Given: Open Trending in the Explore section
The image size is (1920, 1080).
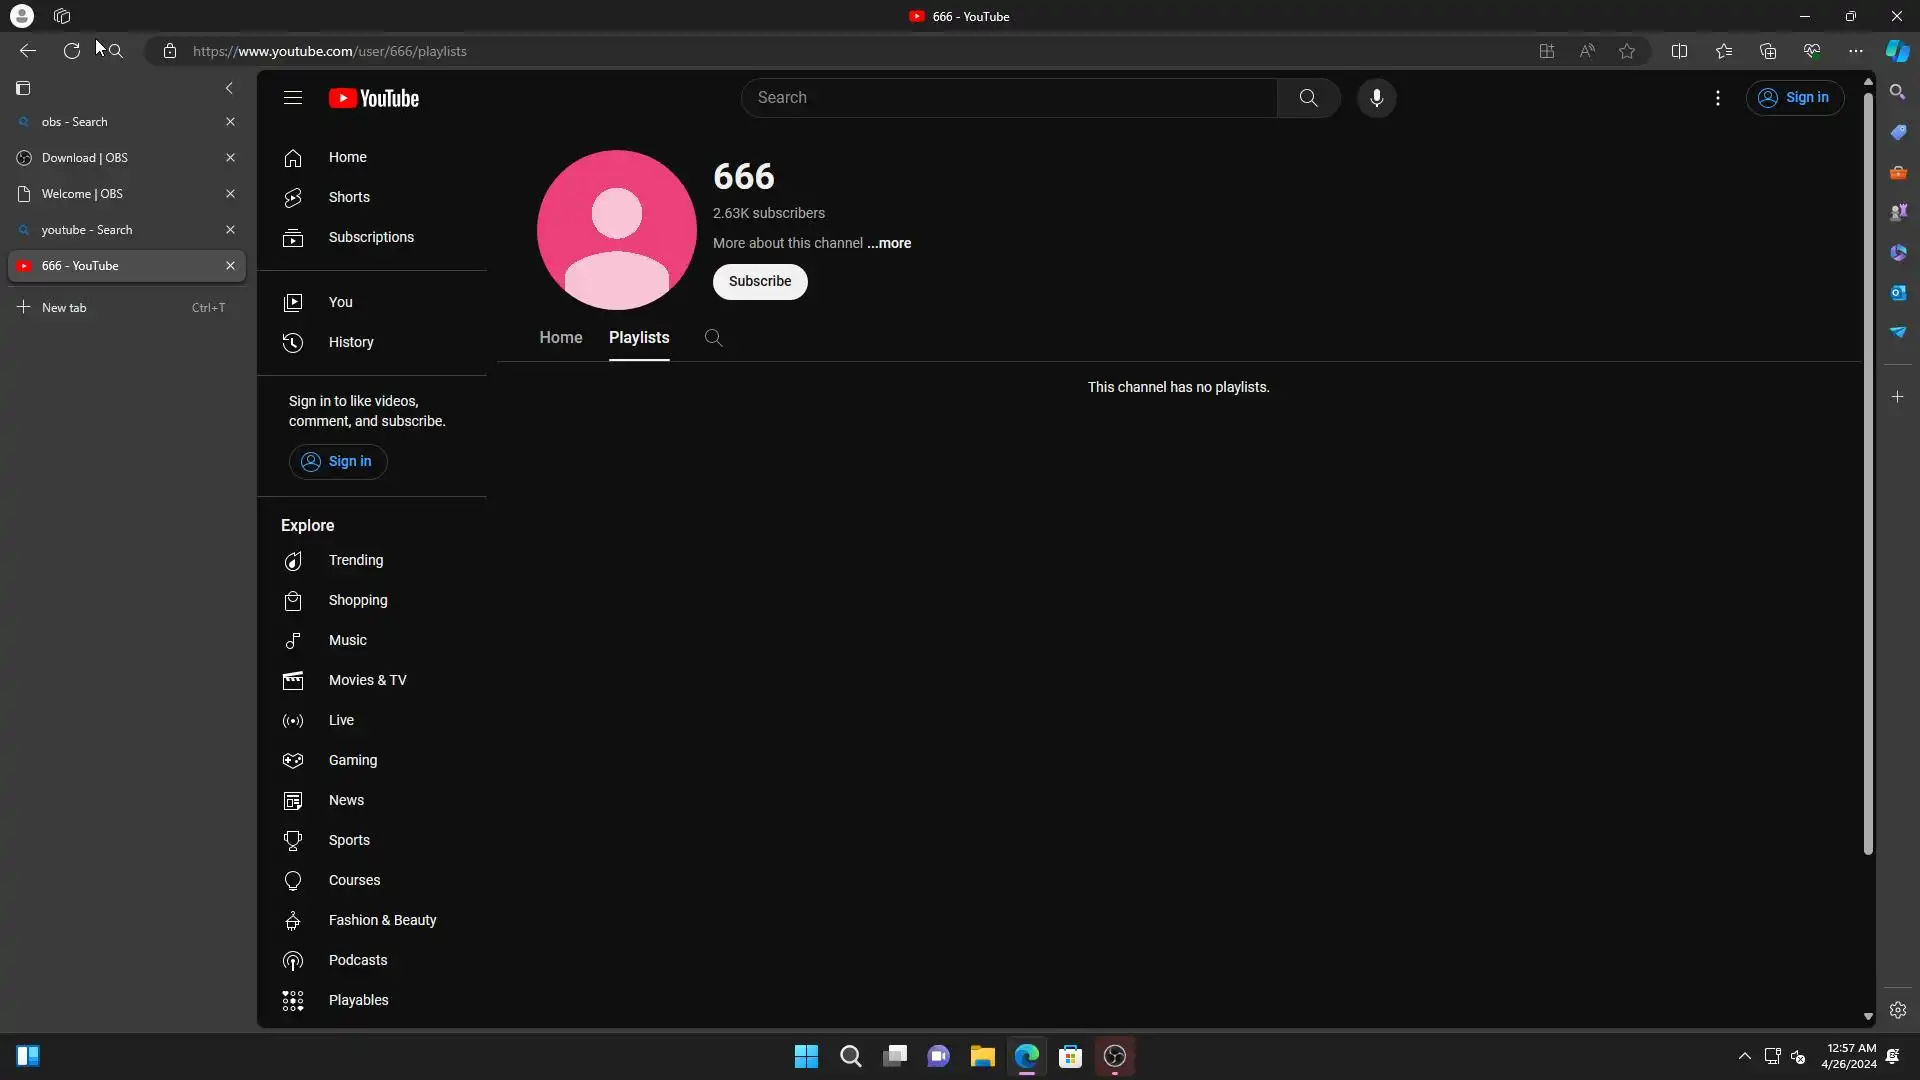Looking at the screenshot, I should [355, 560].
